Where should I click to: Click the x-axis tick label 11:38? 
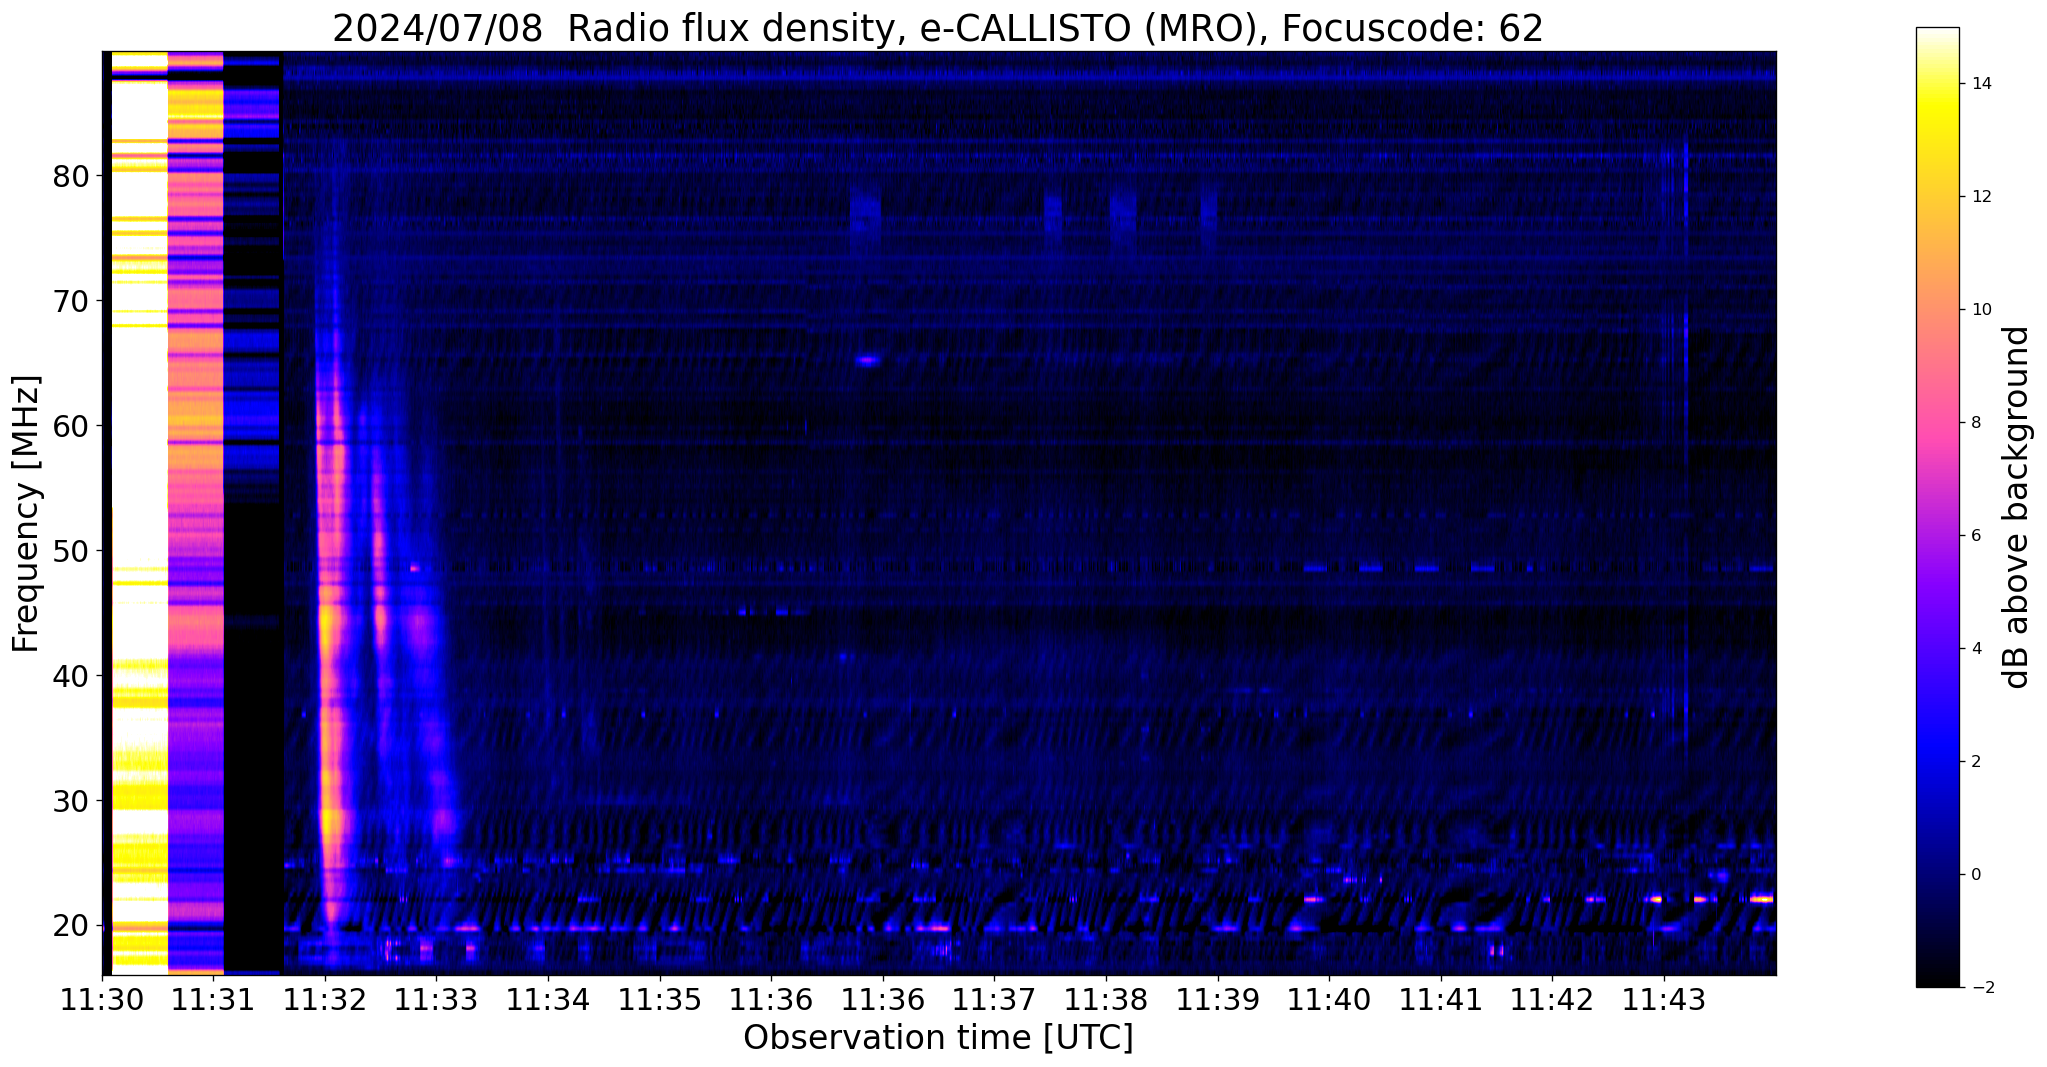click(1105, 999)
